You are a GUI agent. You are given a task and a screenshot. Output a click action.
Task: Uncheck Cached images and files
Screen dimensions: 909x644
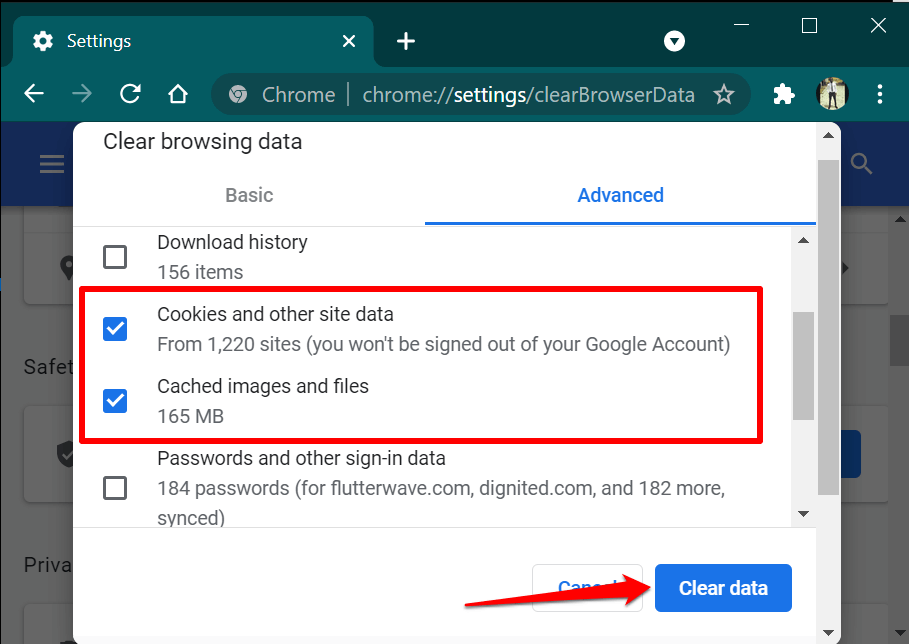click(116, 401)
